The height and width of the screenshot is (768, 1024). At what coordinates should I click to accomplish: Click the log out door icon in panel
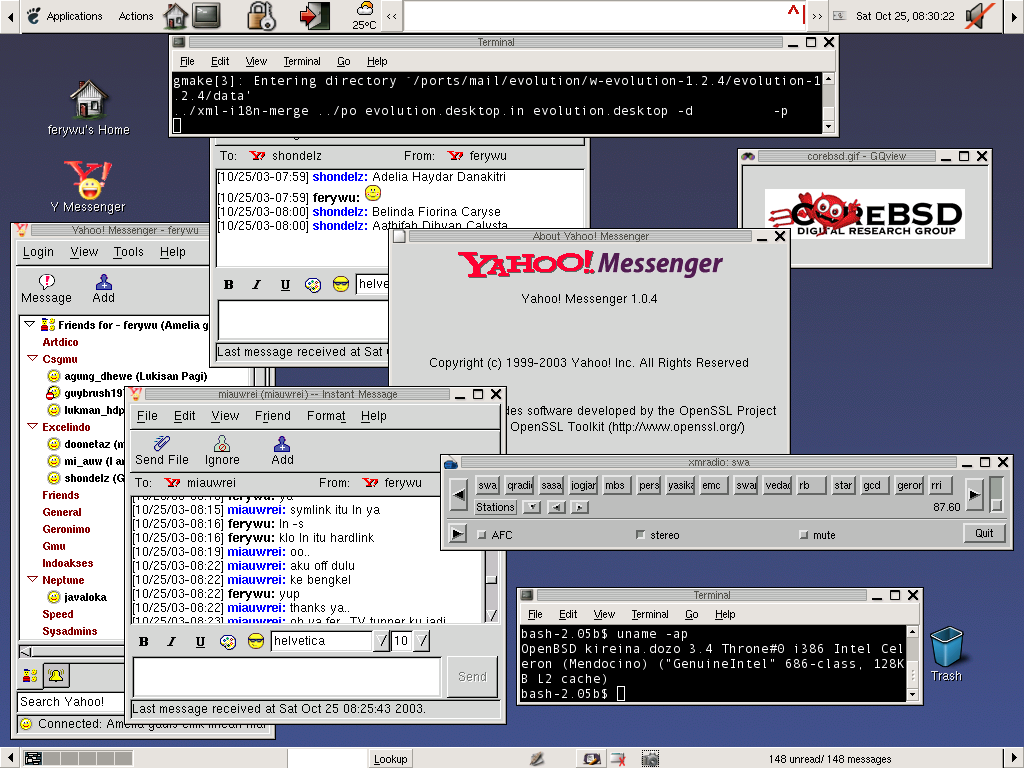point(314,16)
